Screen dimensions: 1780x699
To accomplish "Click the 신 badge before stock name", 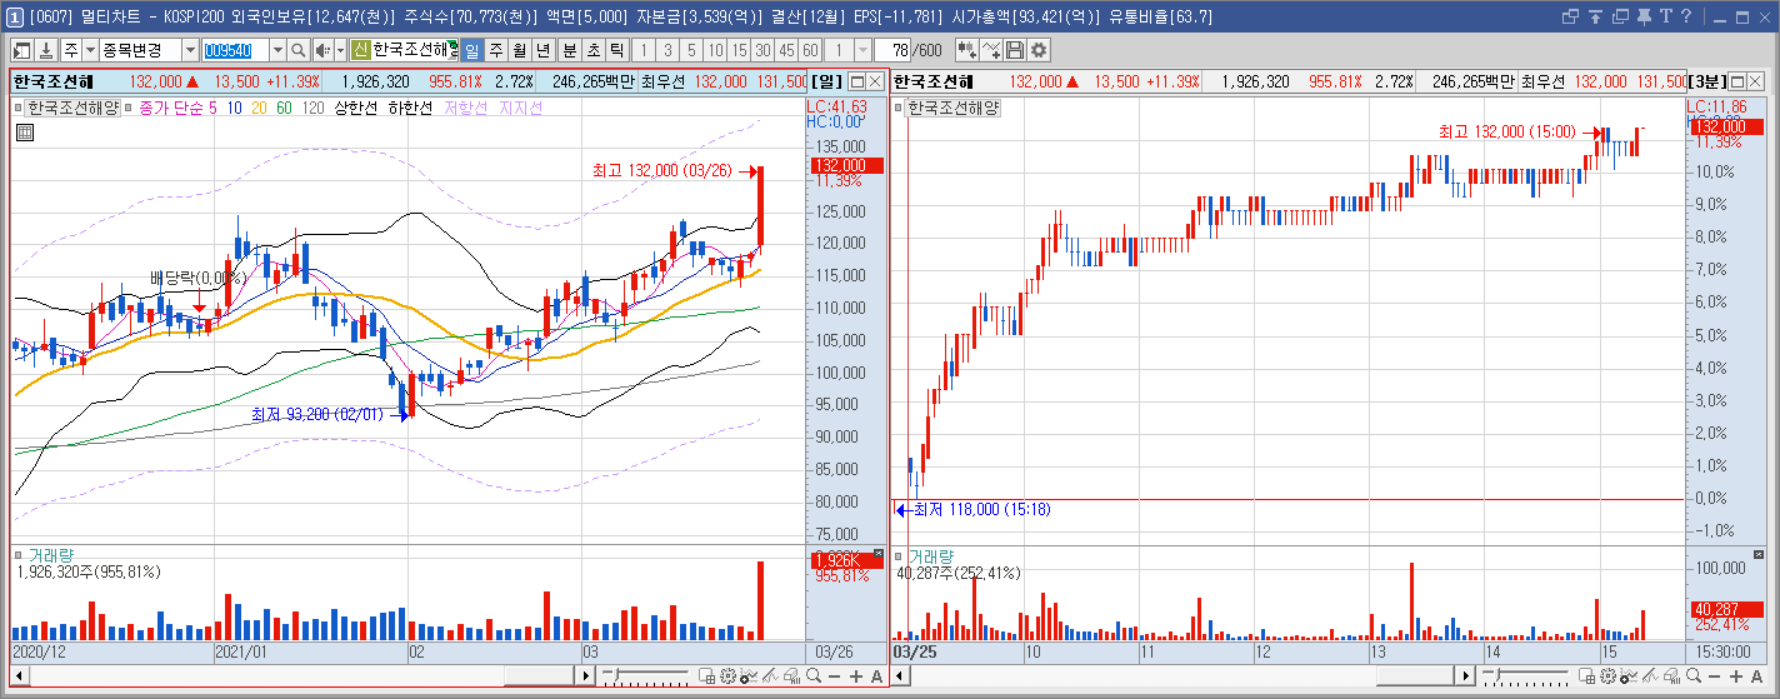I will (x=361, y=50).
